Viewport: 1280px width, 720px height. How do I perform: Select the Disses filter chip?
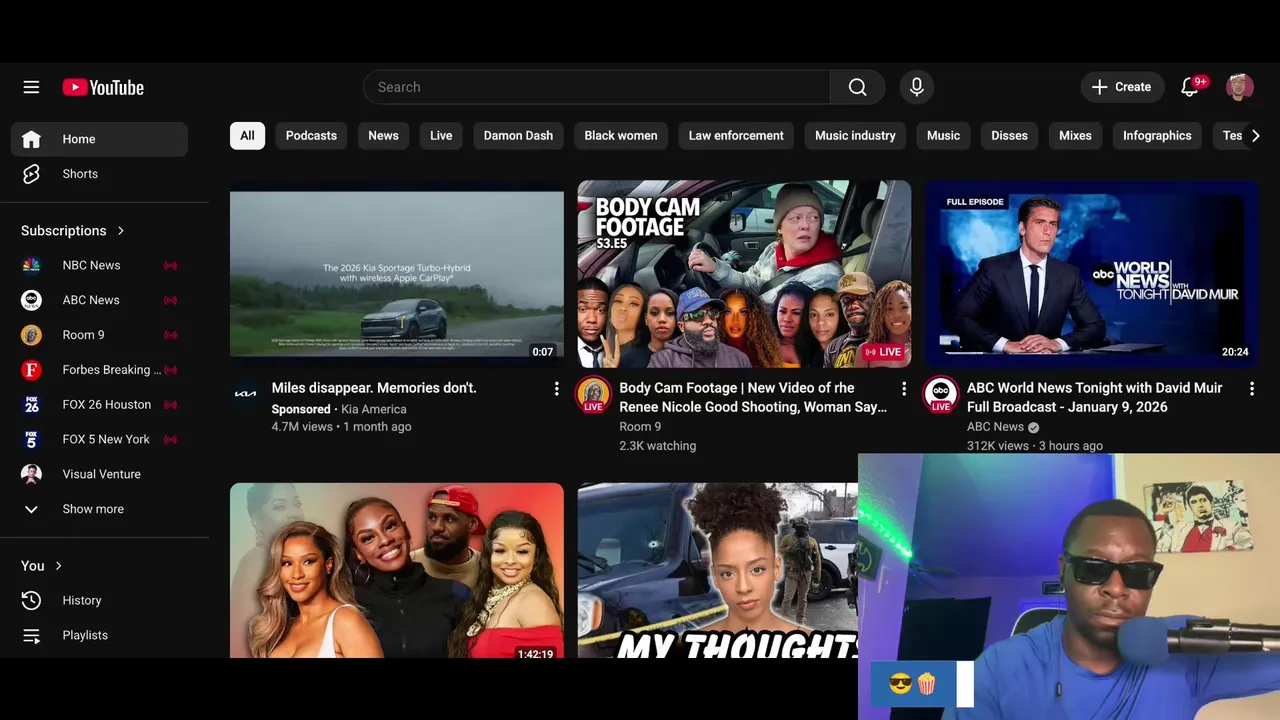click(1009, 136)
